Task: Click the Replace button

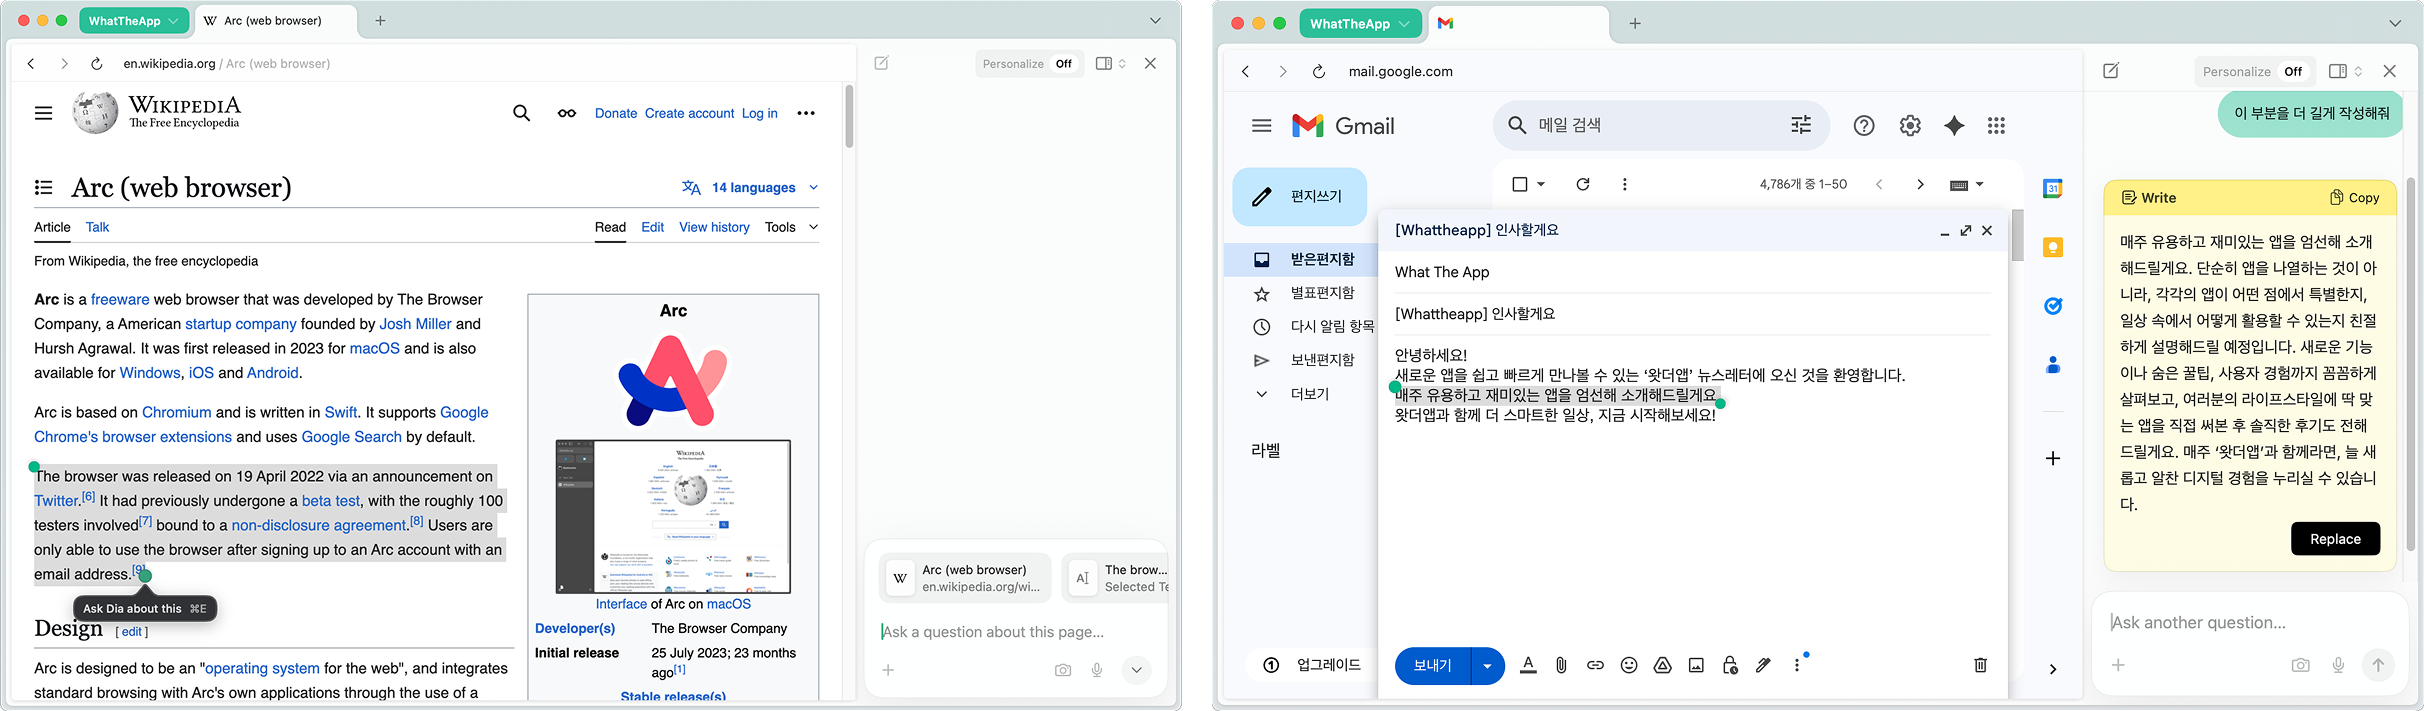Action: pos(2335,539)
